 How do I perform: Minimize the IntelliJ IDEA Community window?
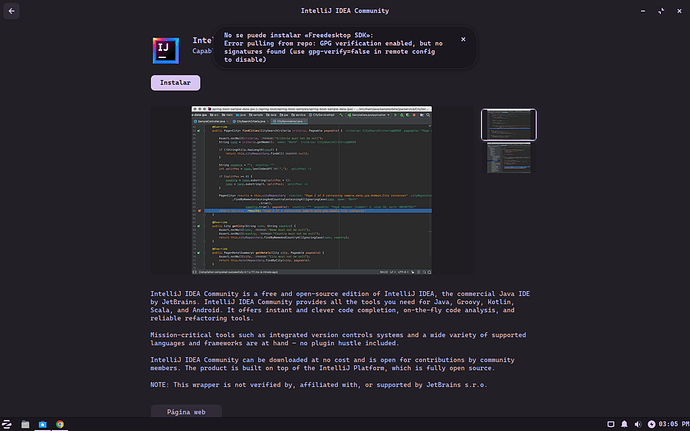(643, 11)
